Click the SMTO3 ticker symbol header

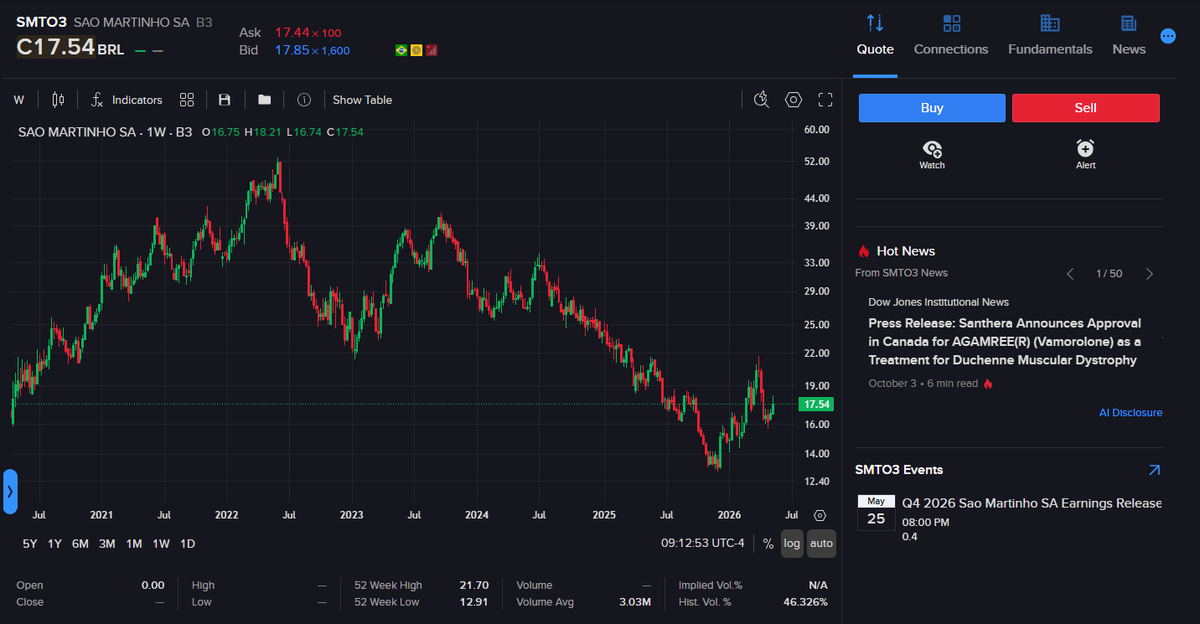coord(41,21)
